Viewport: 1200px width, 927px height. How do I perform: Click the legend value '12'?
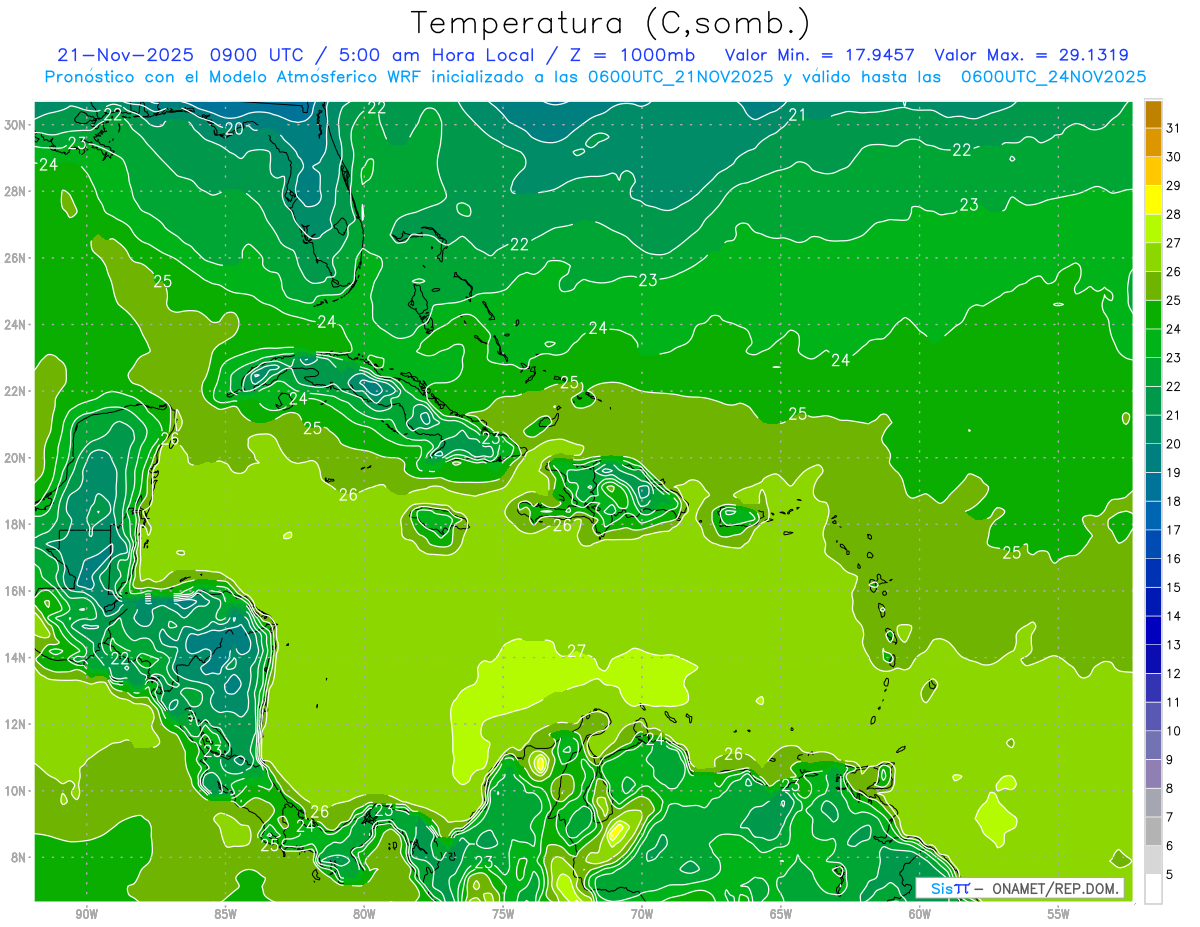1174,674
